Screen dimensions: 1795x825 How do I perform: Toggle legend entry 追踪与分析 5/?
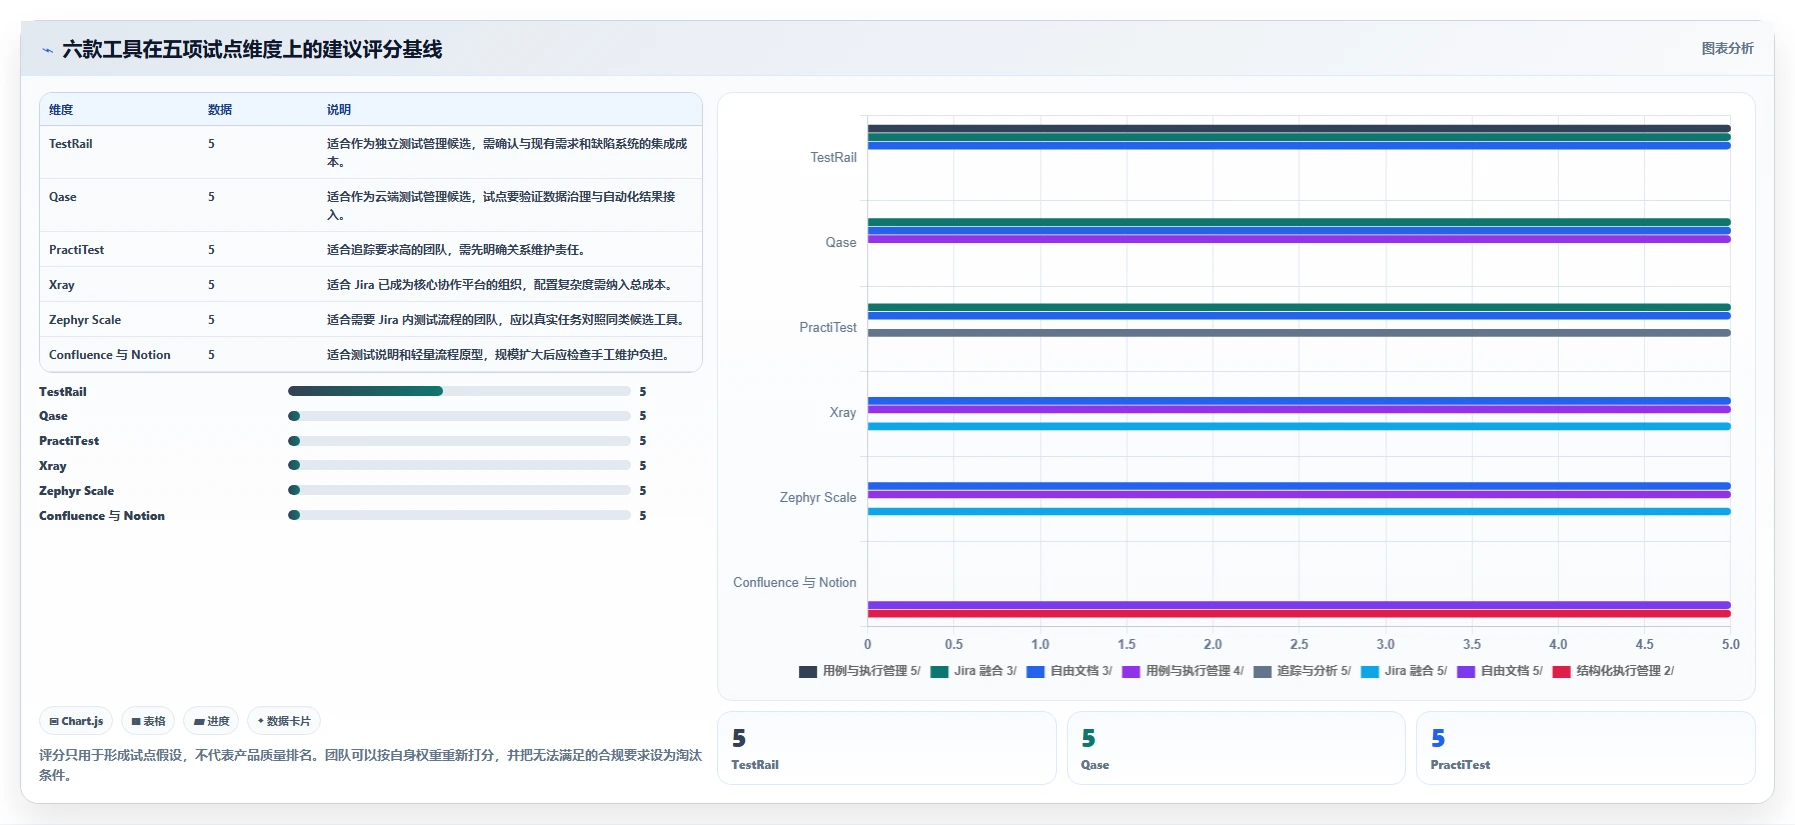click(1302, 671)
